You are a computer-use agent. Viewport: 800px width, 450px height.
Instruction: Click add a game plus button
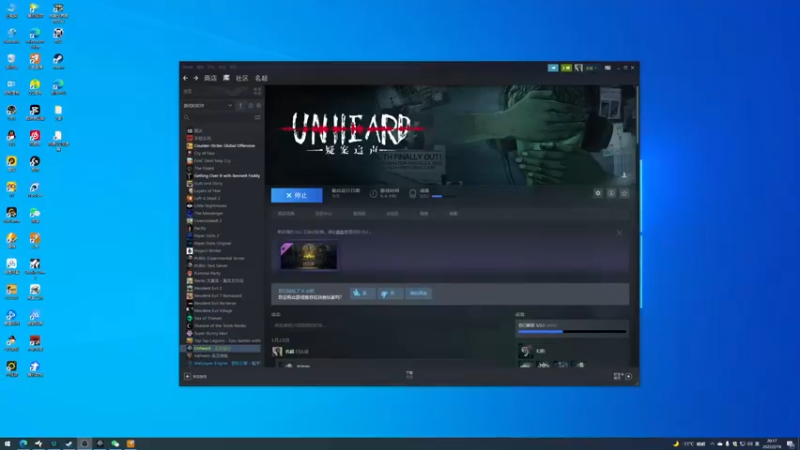coord(187,377)
